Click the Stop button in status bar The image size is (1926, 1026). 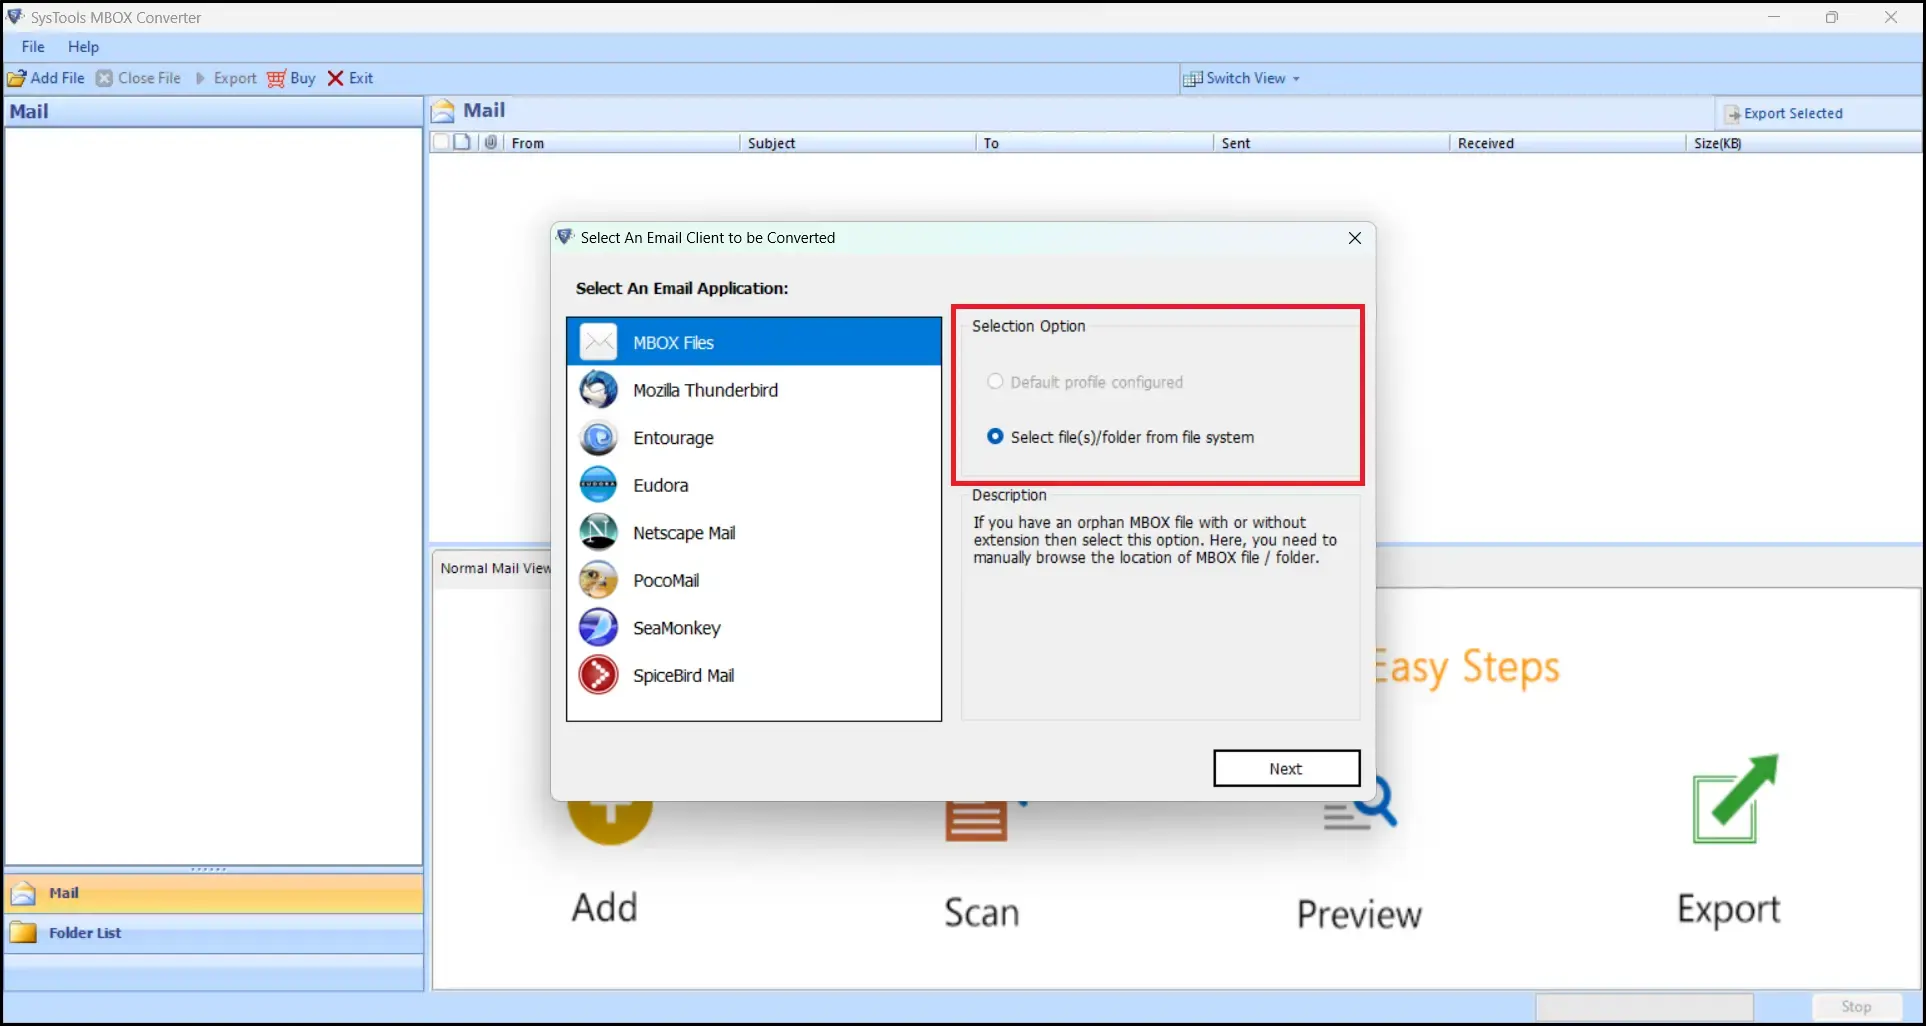1856,1007
